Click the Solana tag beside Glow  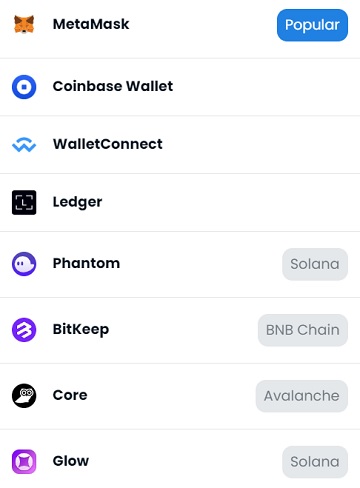click(315, 462)
